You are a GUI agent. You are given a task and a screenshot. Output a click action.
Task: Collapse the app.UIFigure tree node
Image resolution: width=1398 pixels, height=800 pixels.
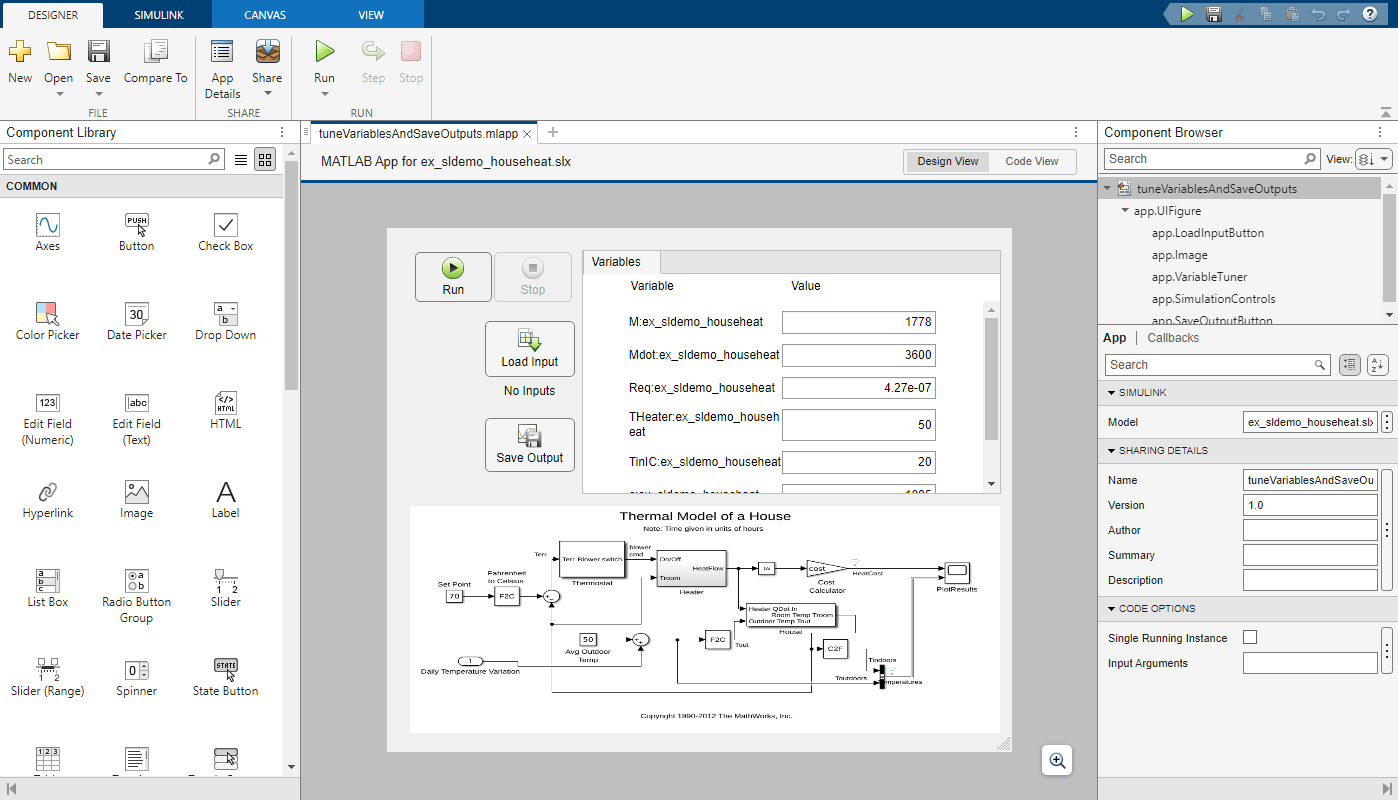(x=1126, y=212)
